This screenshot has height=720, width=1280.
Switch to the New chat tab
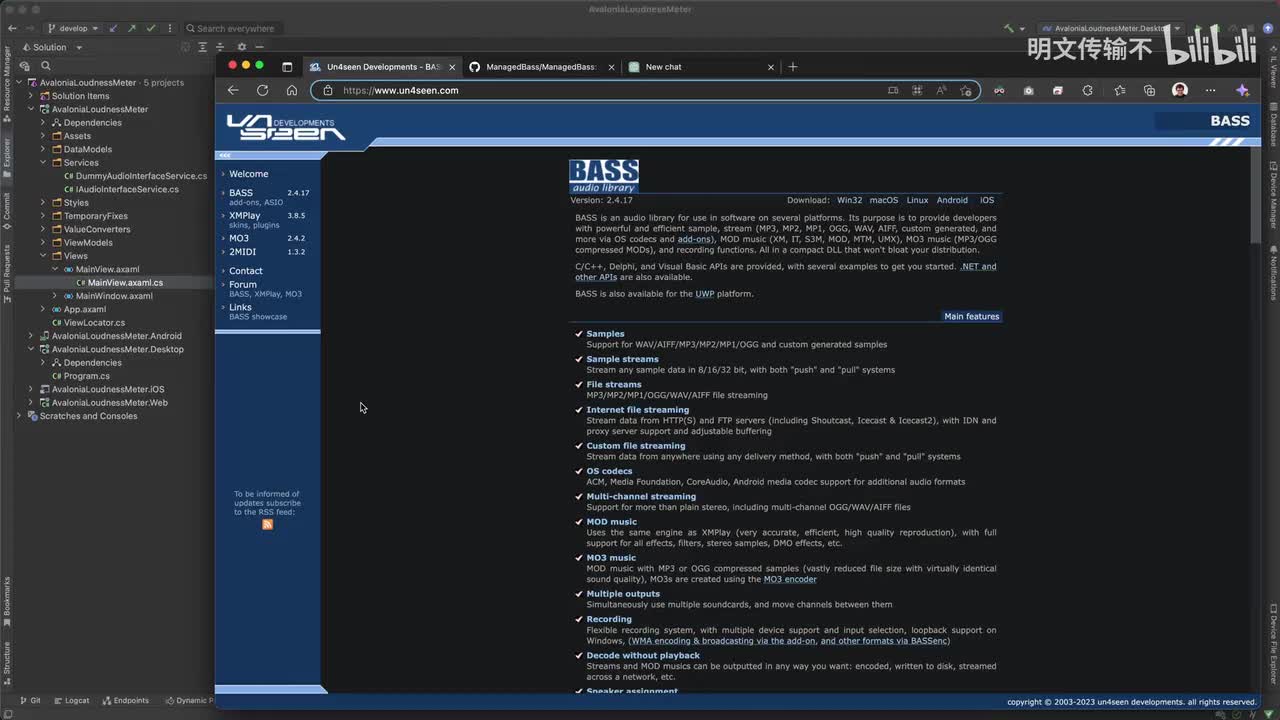[700, 67]
